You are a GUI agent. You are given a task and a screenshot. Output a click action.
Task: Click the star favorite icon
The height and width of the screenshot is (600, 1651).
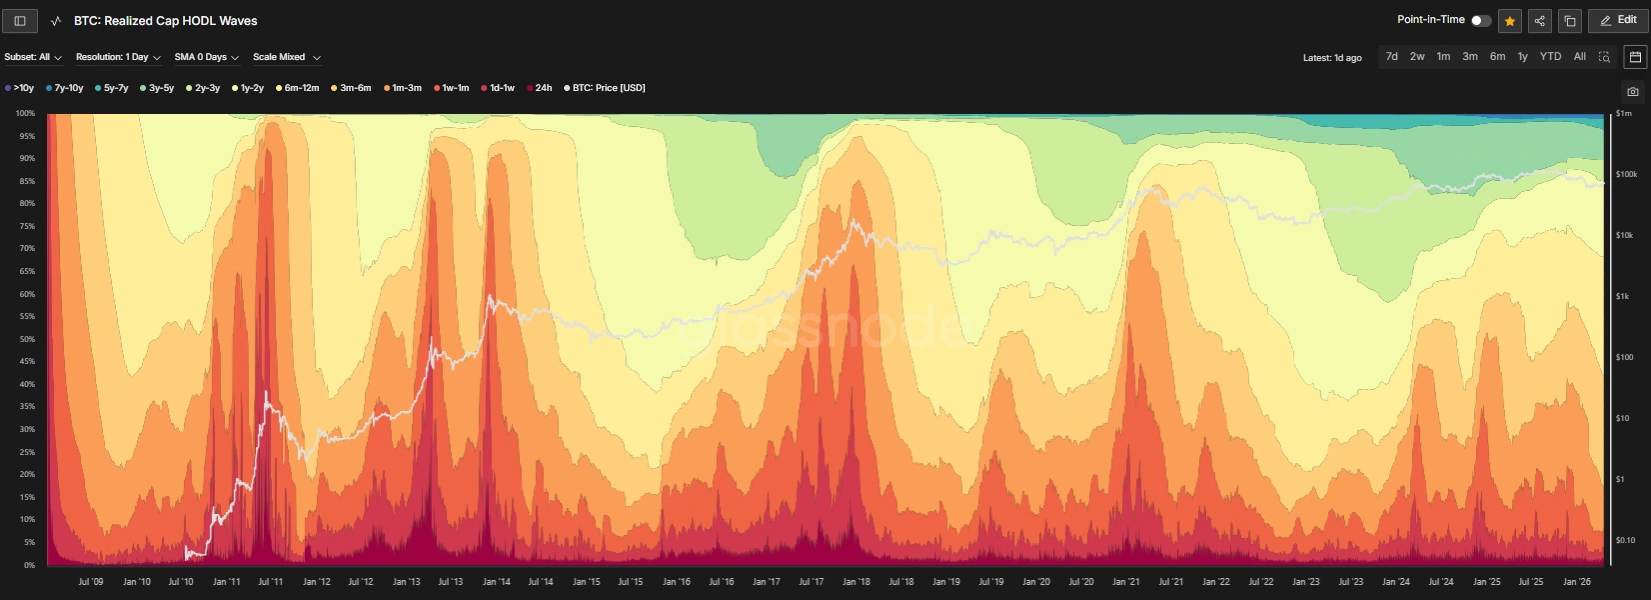1510,21
